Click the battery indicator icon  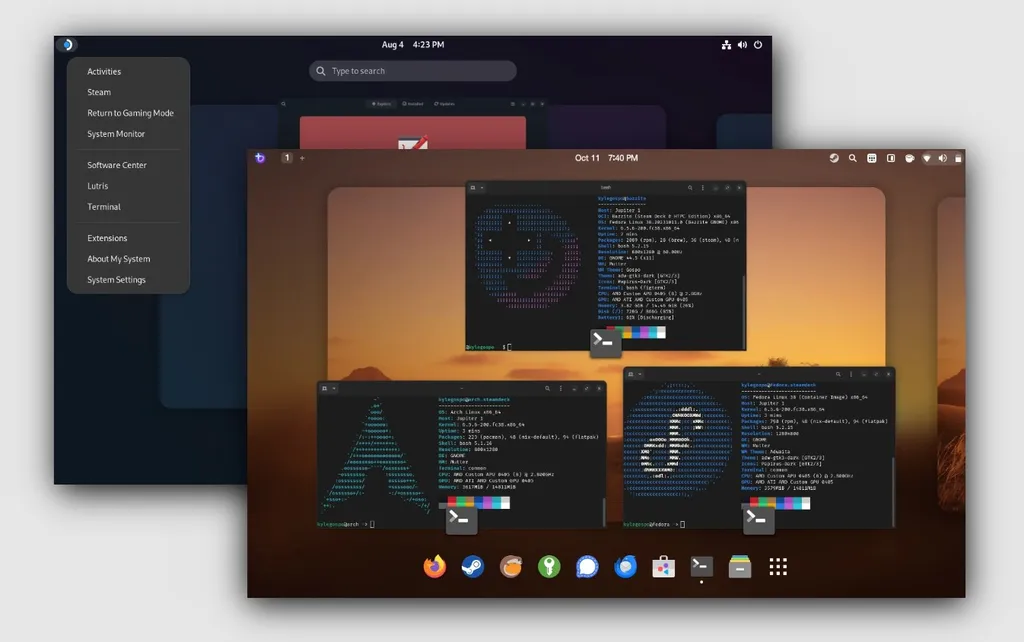959,158
